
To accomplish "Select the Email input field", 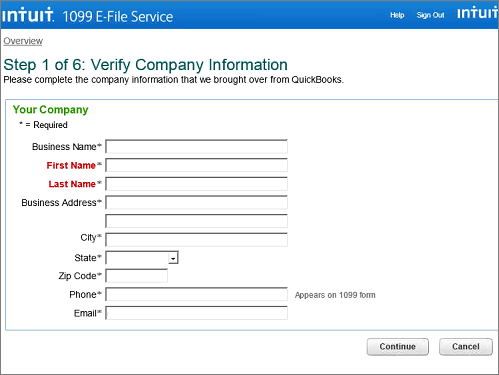I will 196,313.
